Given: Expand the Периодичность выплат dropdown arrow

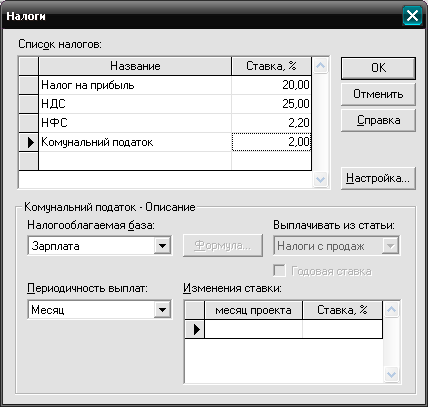Looking at the screenshot, I should [x=162, y=310].
